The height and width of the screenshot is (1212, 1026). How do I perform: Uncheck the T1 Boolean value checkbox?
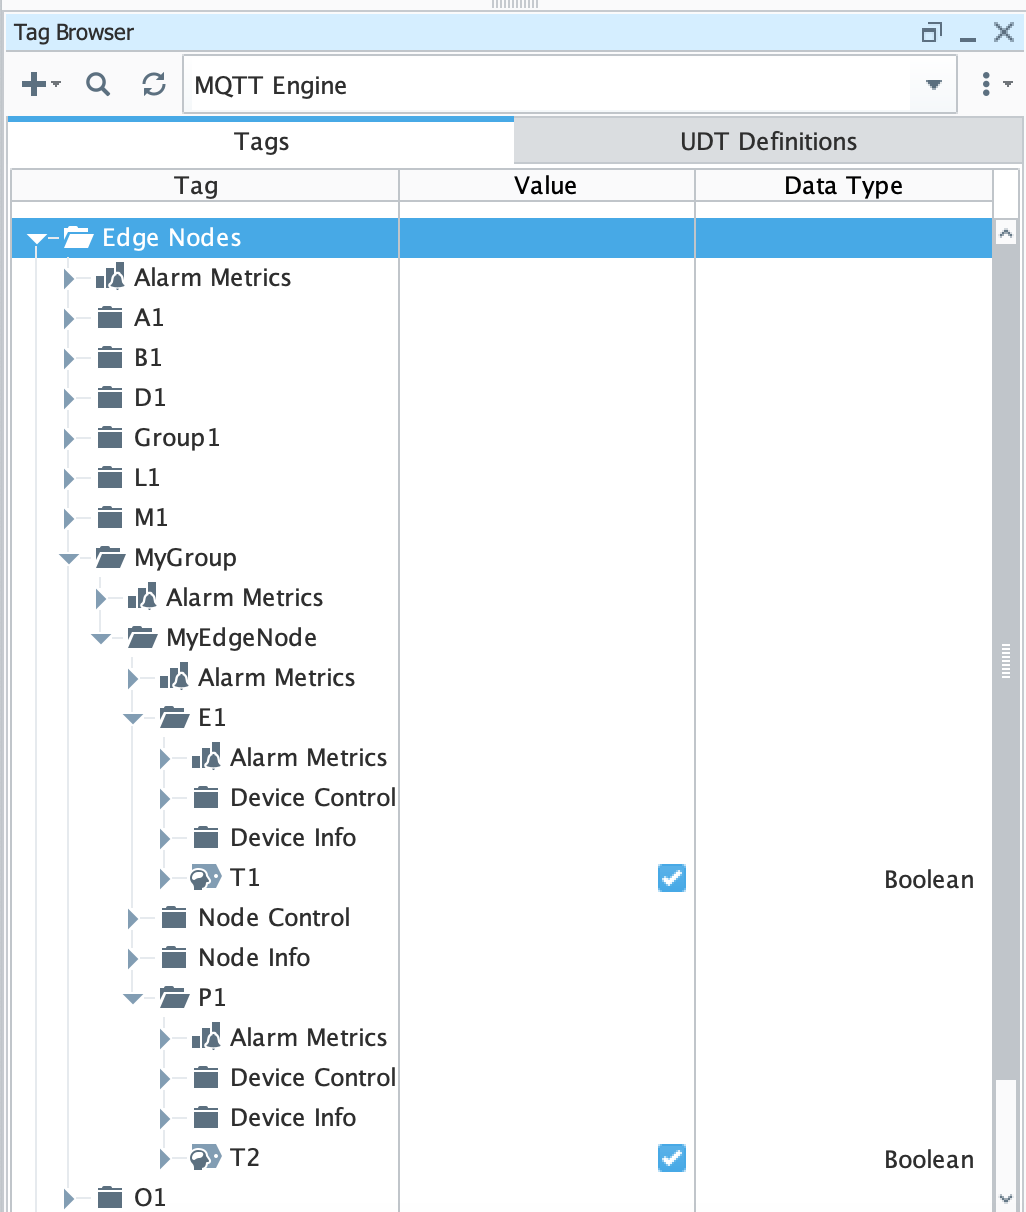click(x=672, y=879)
